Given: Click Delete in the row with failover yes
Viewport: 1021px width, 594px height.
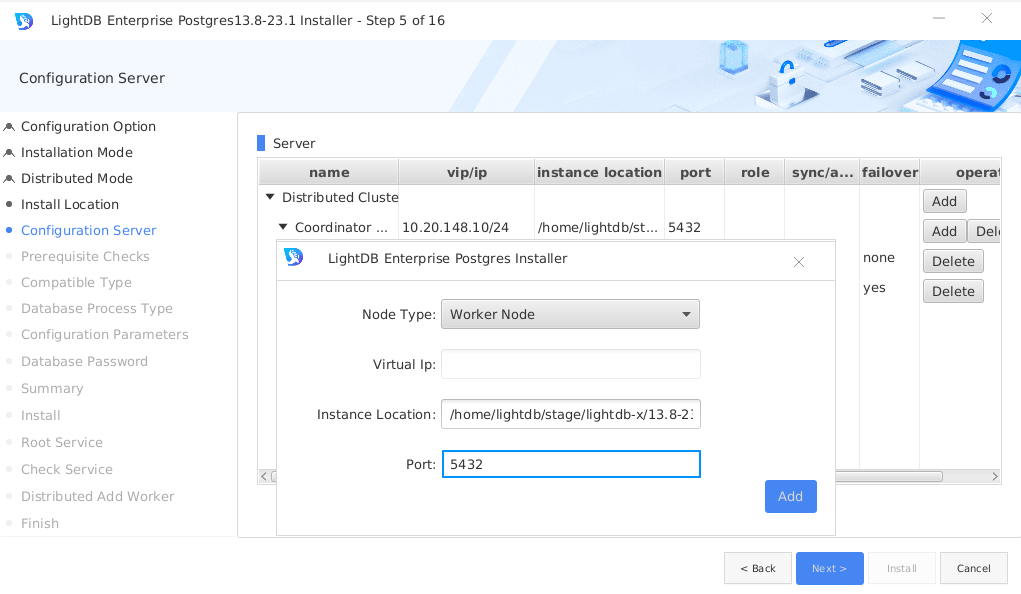Looking at the screenshot, I should 953,291.
